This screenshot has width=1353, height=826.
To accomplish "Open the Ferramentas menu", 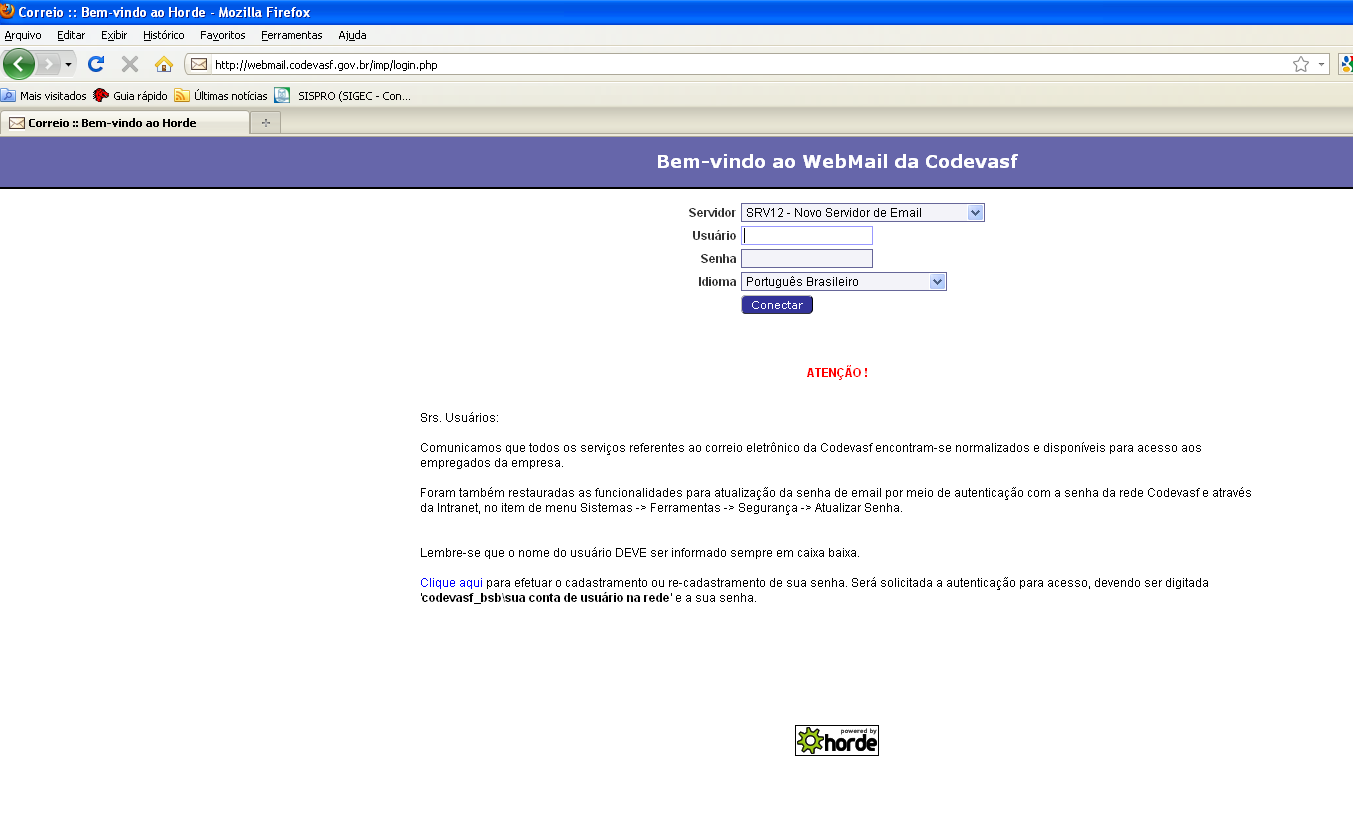I will pos(292,35).
